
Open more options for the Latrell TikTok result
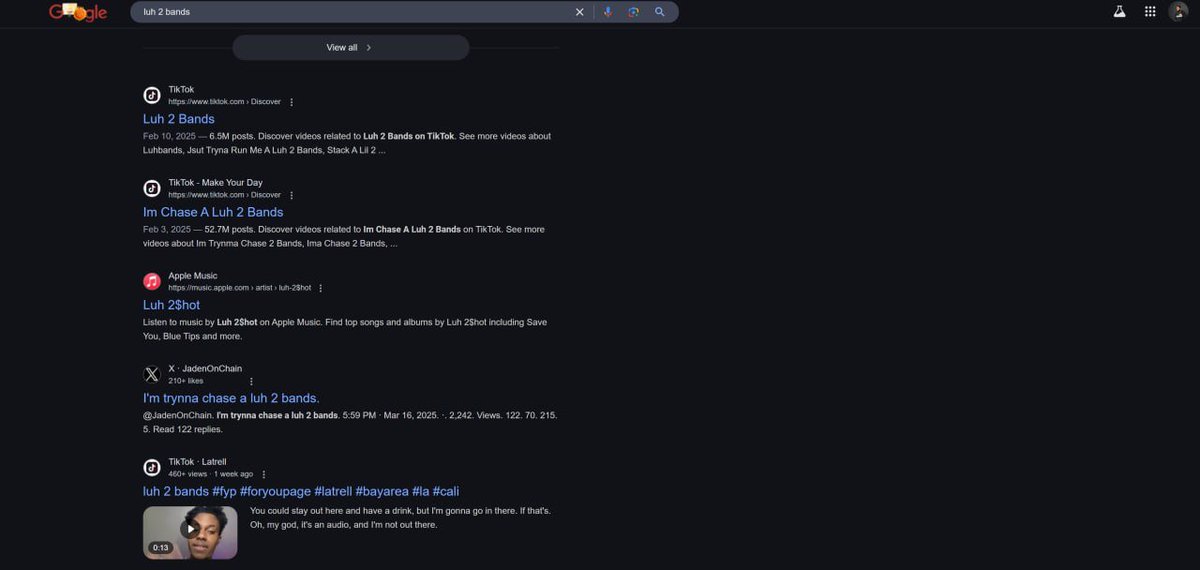264,474
